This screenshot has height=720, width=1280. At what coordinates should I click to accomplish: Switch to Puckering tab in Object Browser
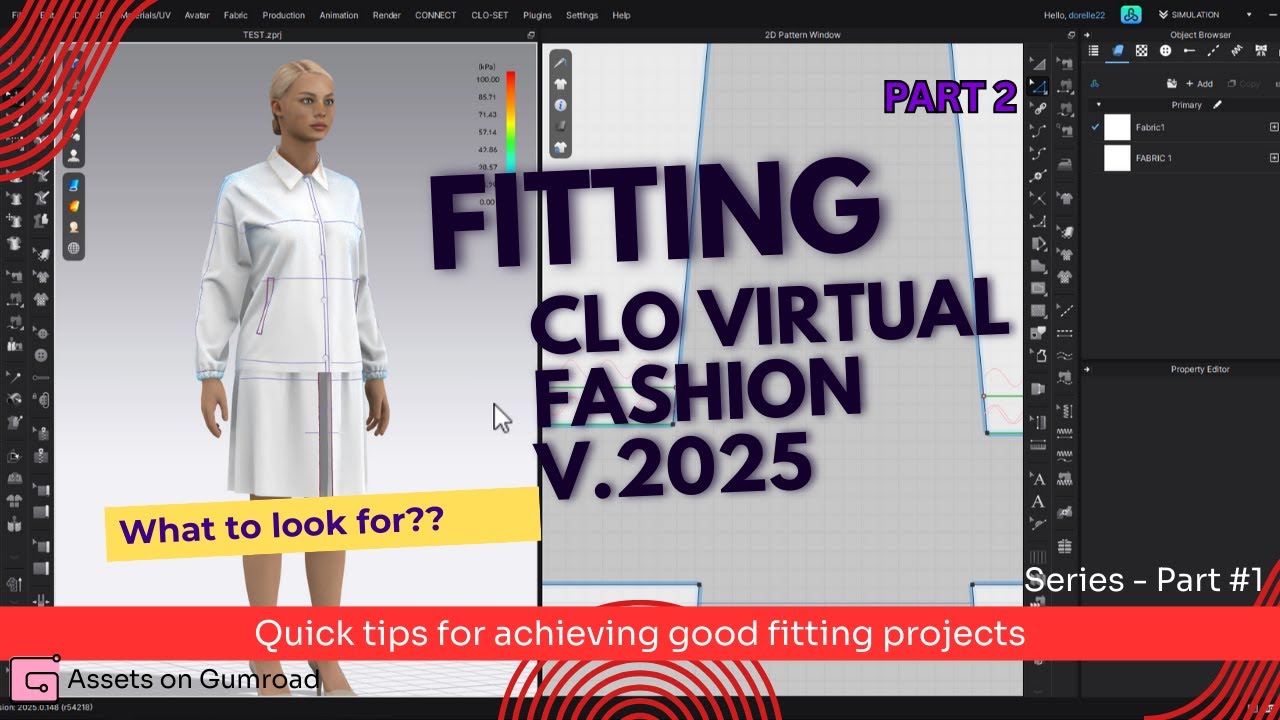(x=1238, y=50)
